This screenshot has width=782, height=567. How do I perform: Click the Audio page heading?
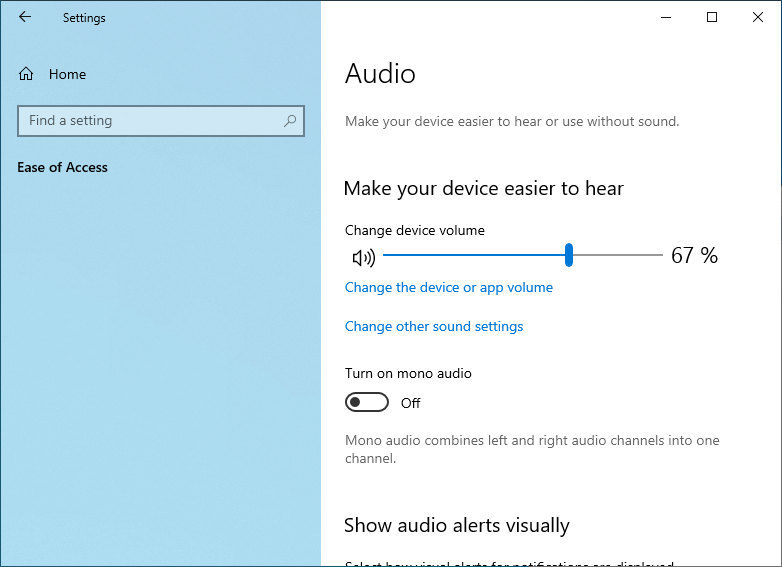380,74
